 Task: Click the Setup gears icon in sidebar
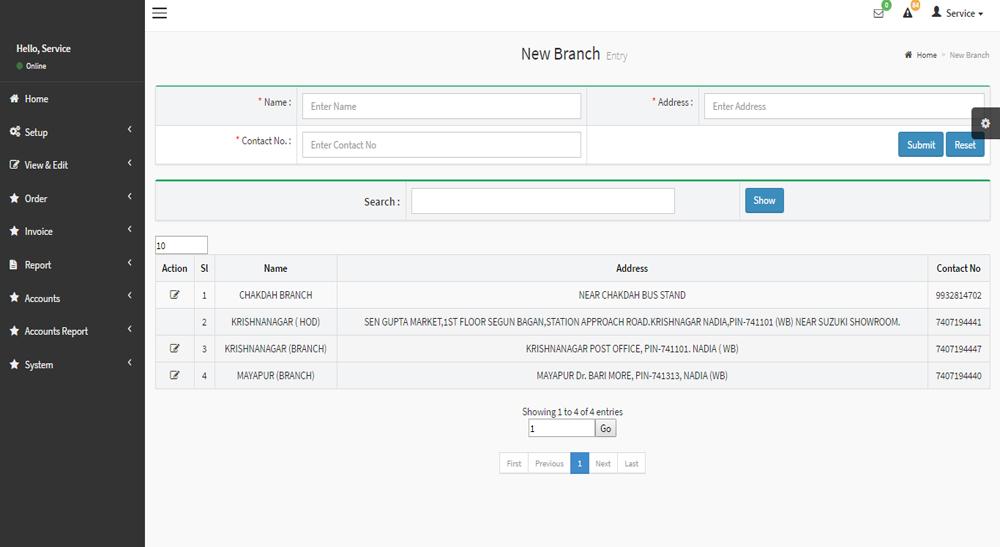tap(15, 131)
